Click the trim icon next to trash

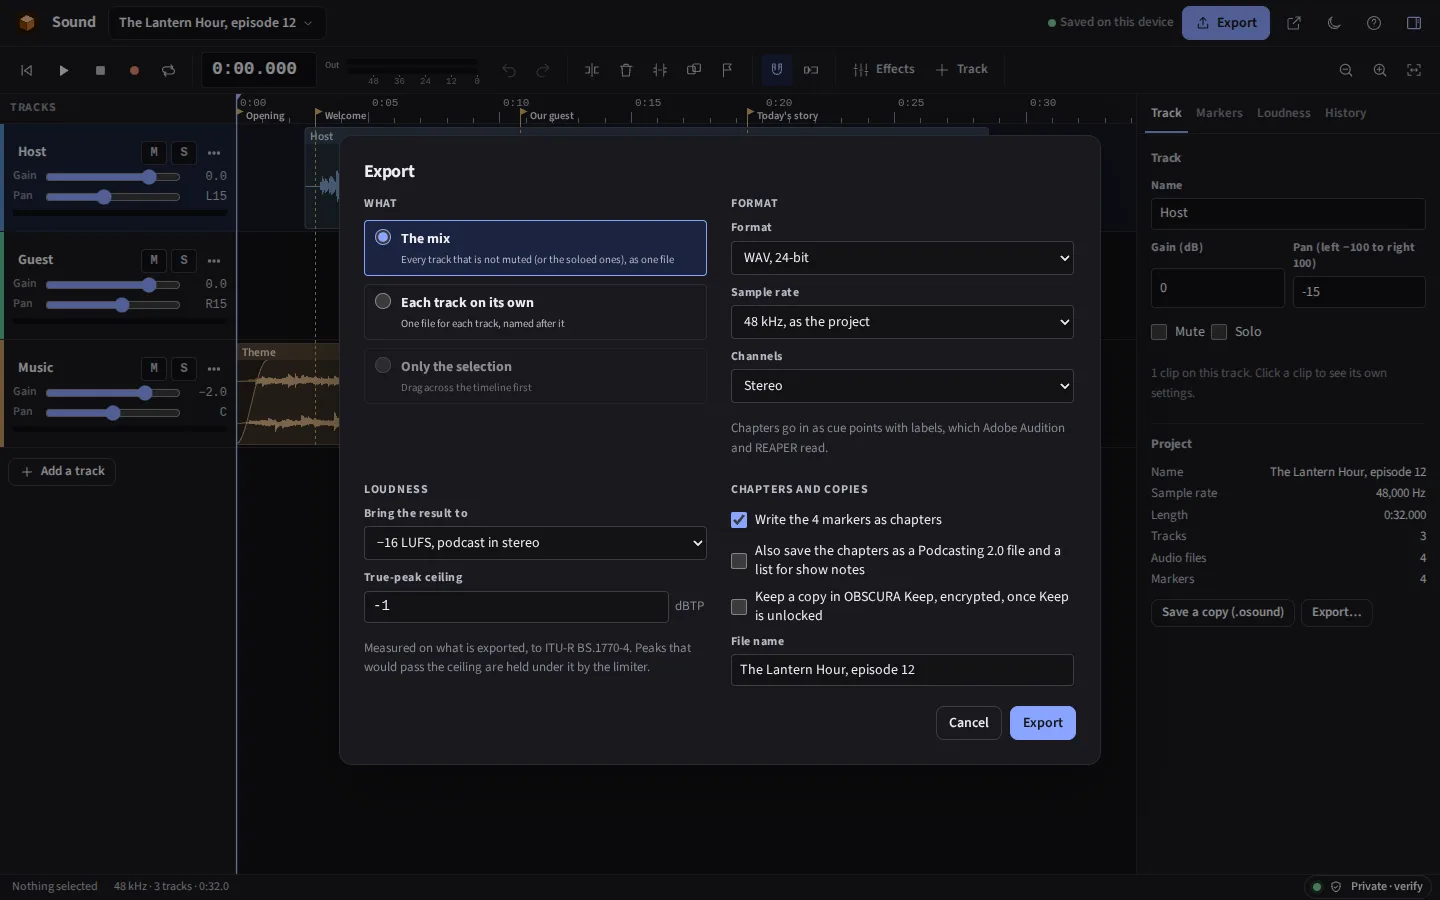(x=660, y=70)
